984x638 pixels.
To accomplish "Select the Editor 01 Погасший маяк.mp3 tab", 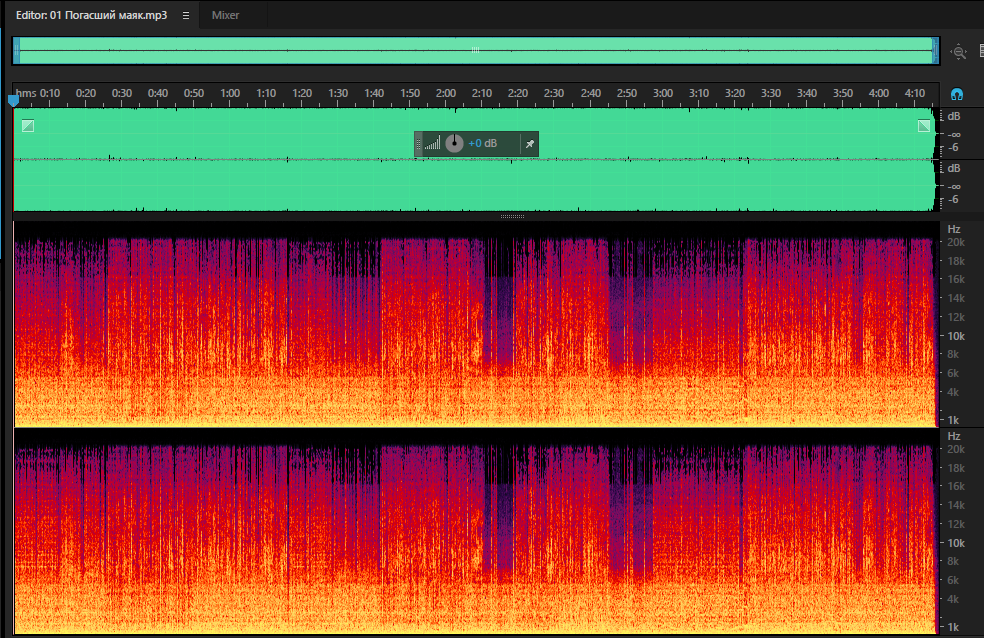I will pyautogui.click(x=92, y=15).
